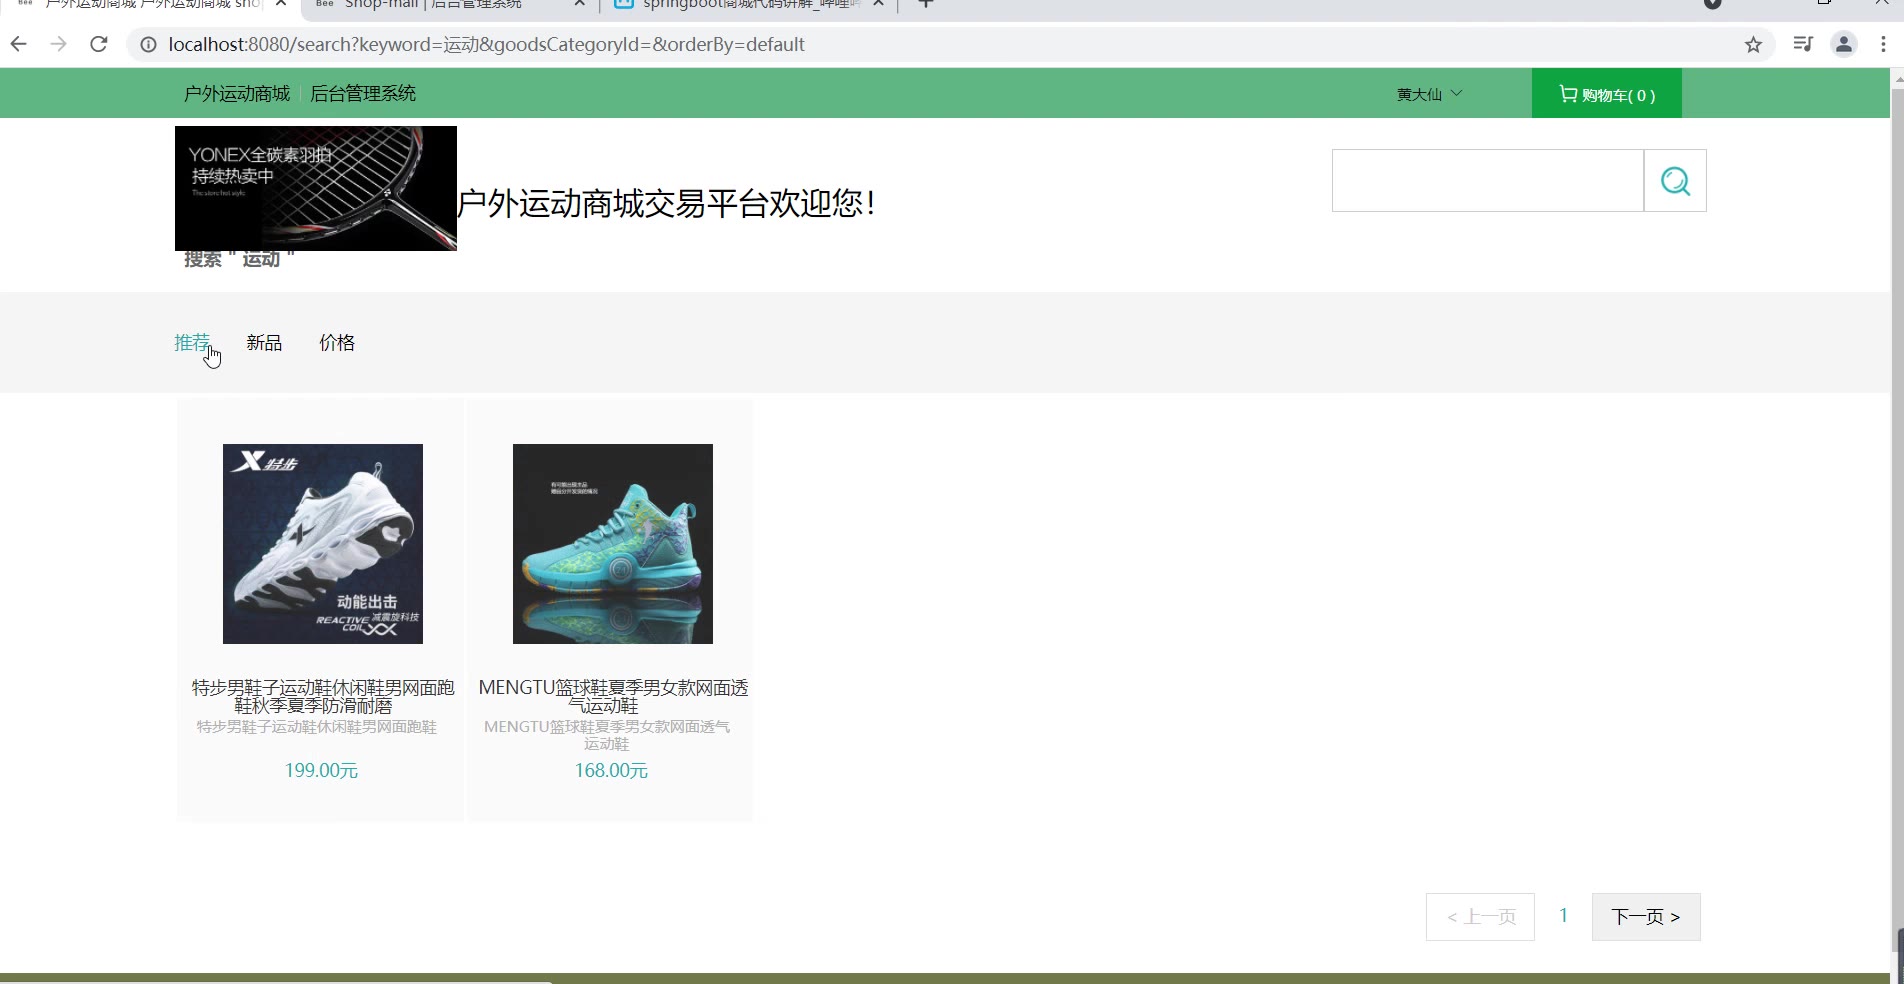View site information icon in address bar
Viewport: 1904px width, 984px height.
pyautogui.click(x=148, y=44)
